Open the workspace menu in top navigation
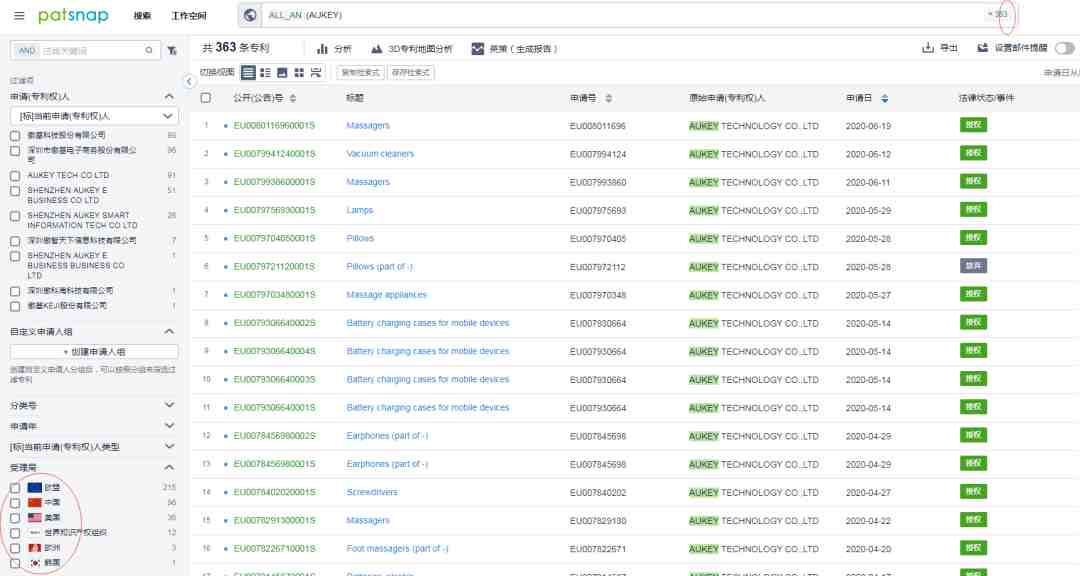Viewport: 1080px width, 576px height. click(x=189, y=15)
